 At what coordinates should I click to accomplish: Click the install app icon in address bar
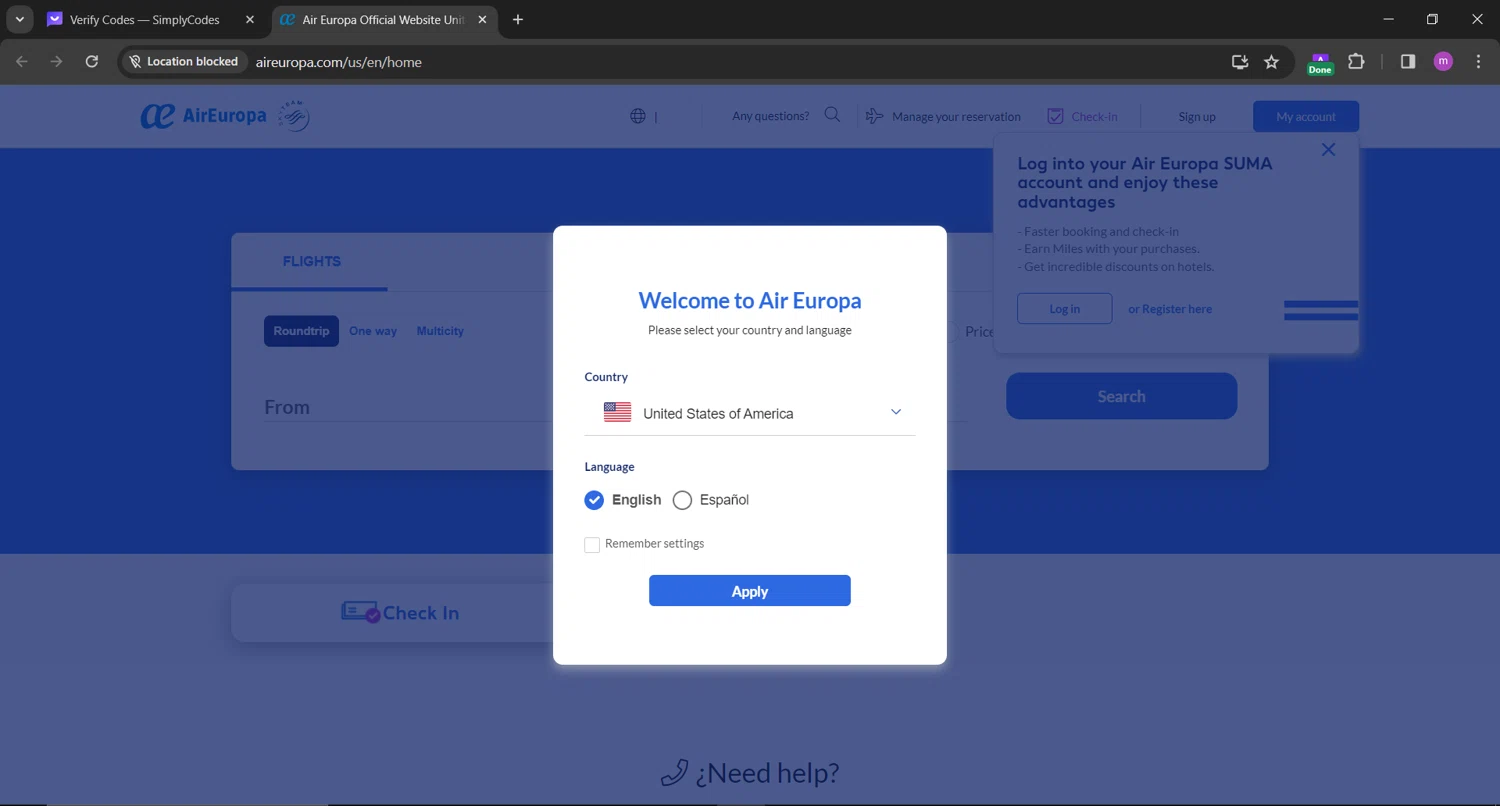click(x=1240, y=62)
